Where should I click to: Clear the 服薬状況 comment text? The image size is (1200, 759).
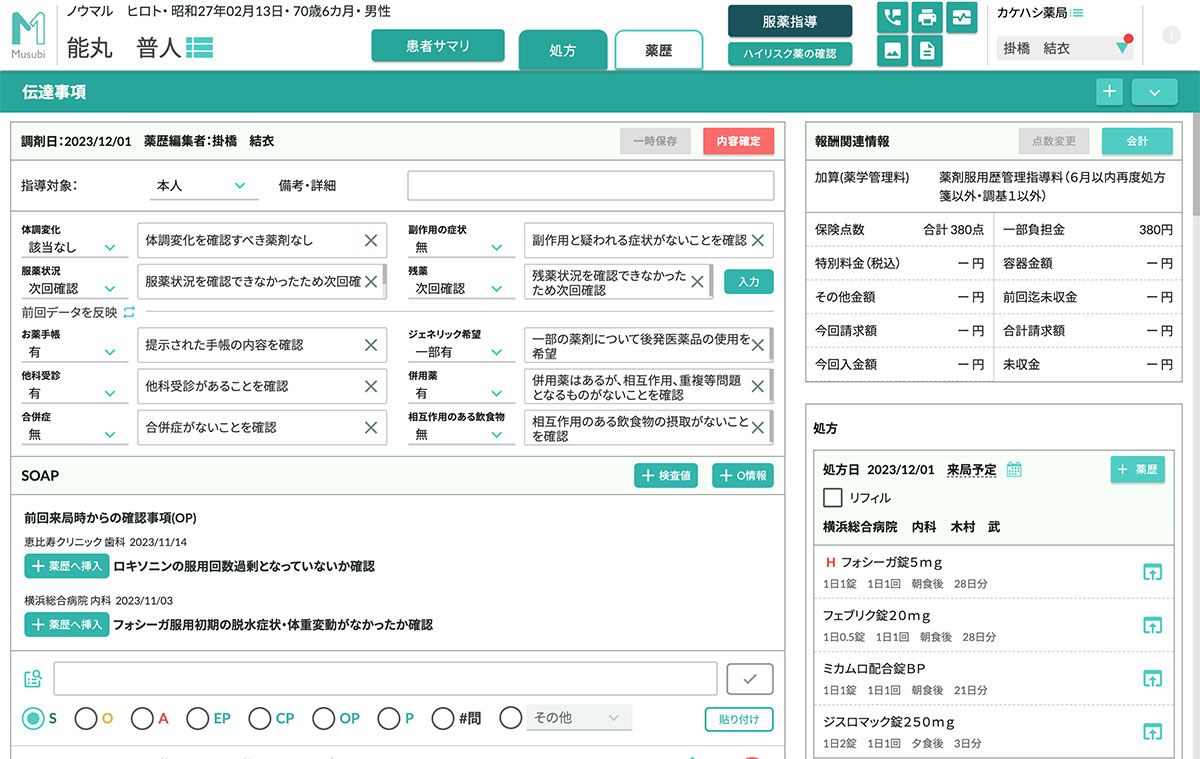click(371, 281)
